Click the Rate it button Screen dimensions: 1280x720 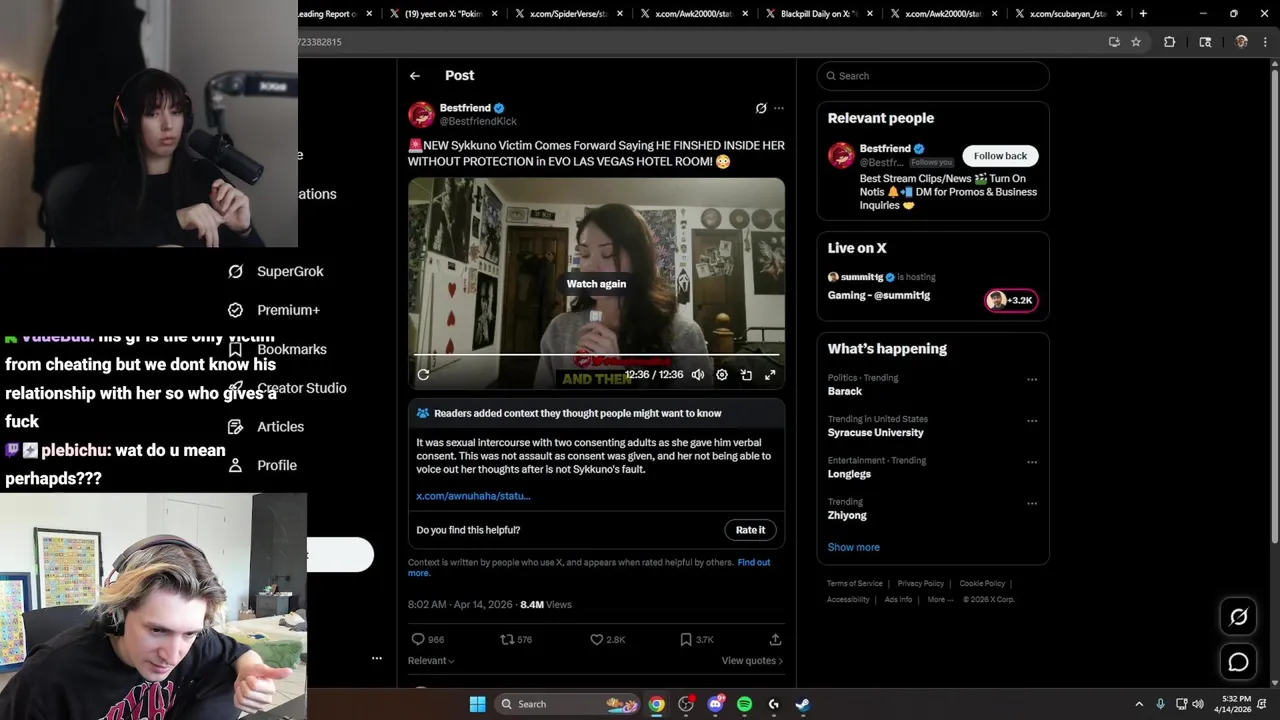tap(750, 530)
